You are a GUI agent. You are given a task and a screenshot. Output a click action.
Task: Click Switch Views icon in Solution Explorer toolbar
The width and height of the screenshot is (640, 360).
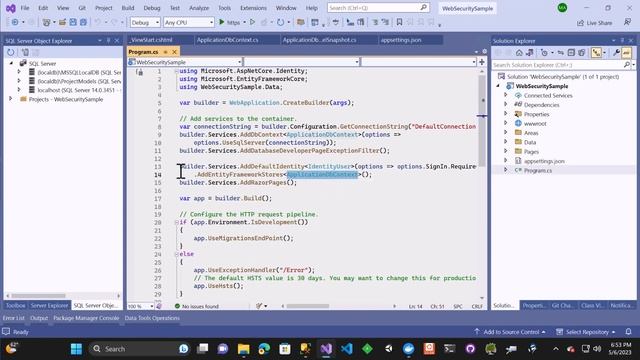tap(530, 53)
